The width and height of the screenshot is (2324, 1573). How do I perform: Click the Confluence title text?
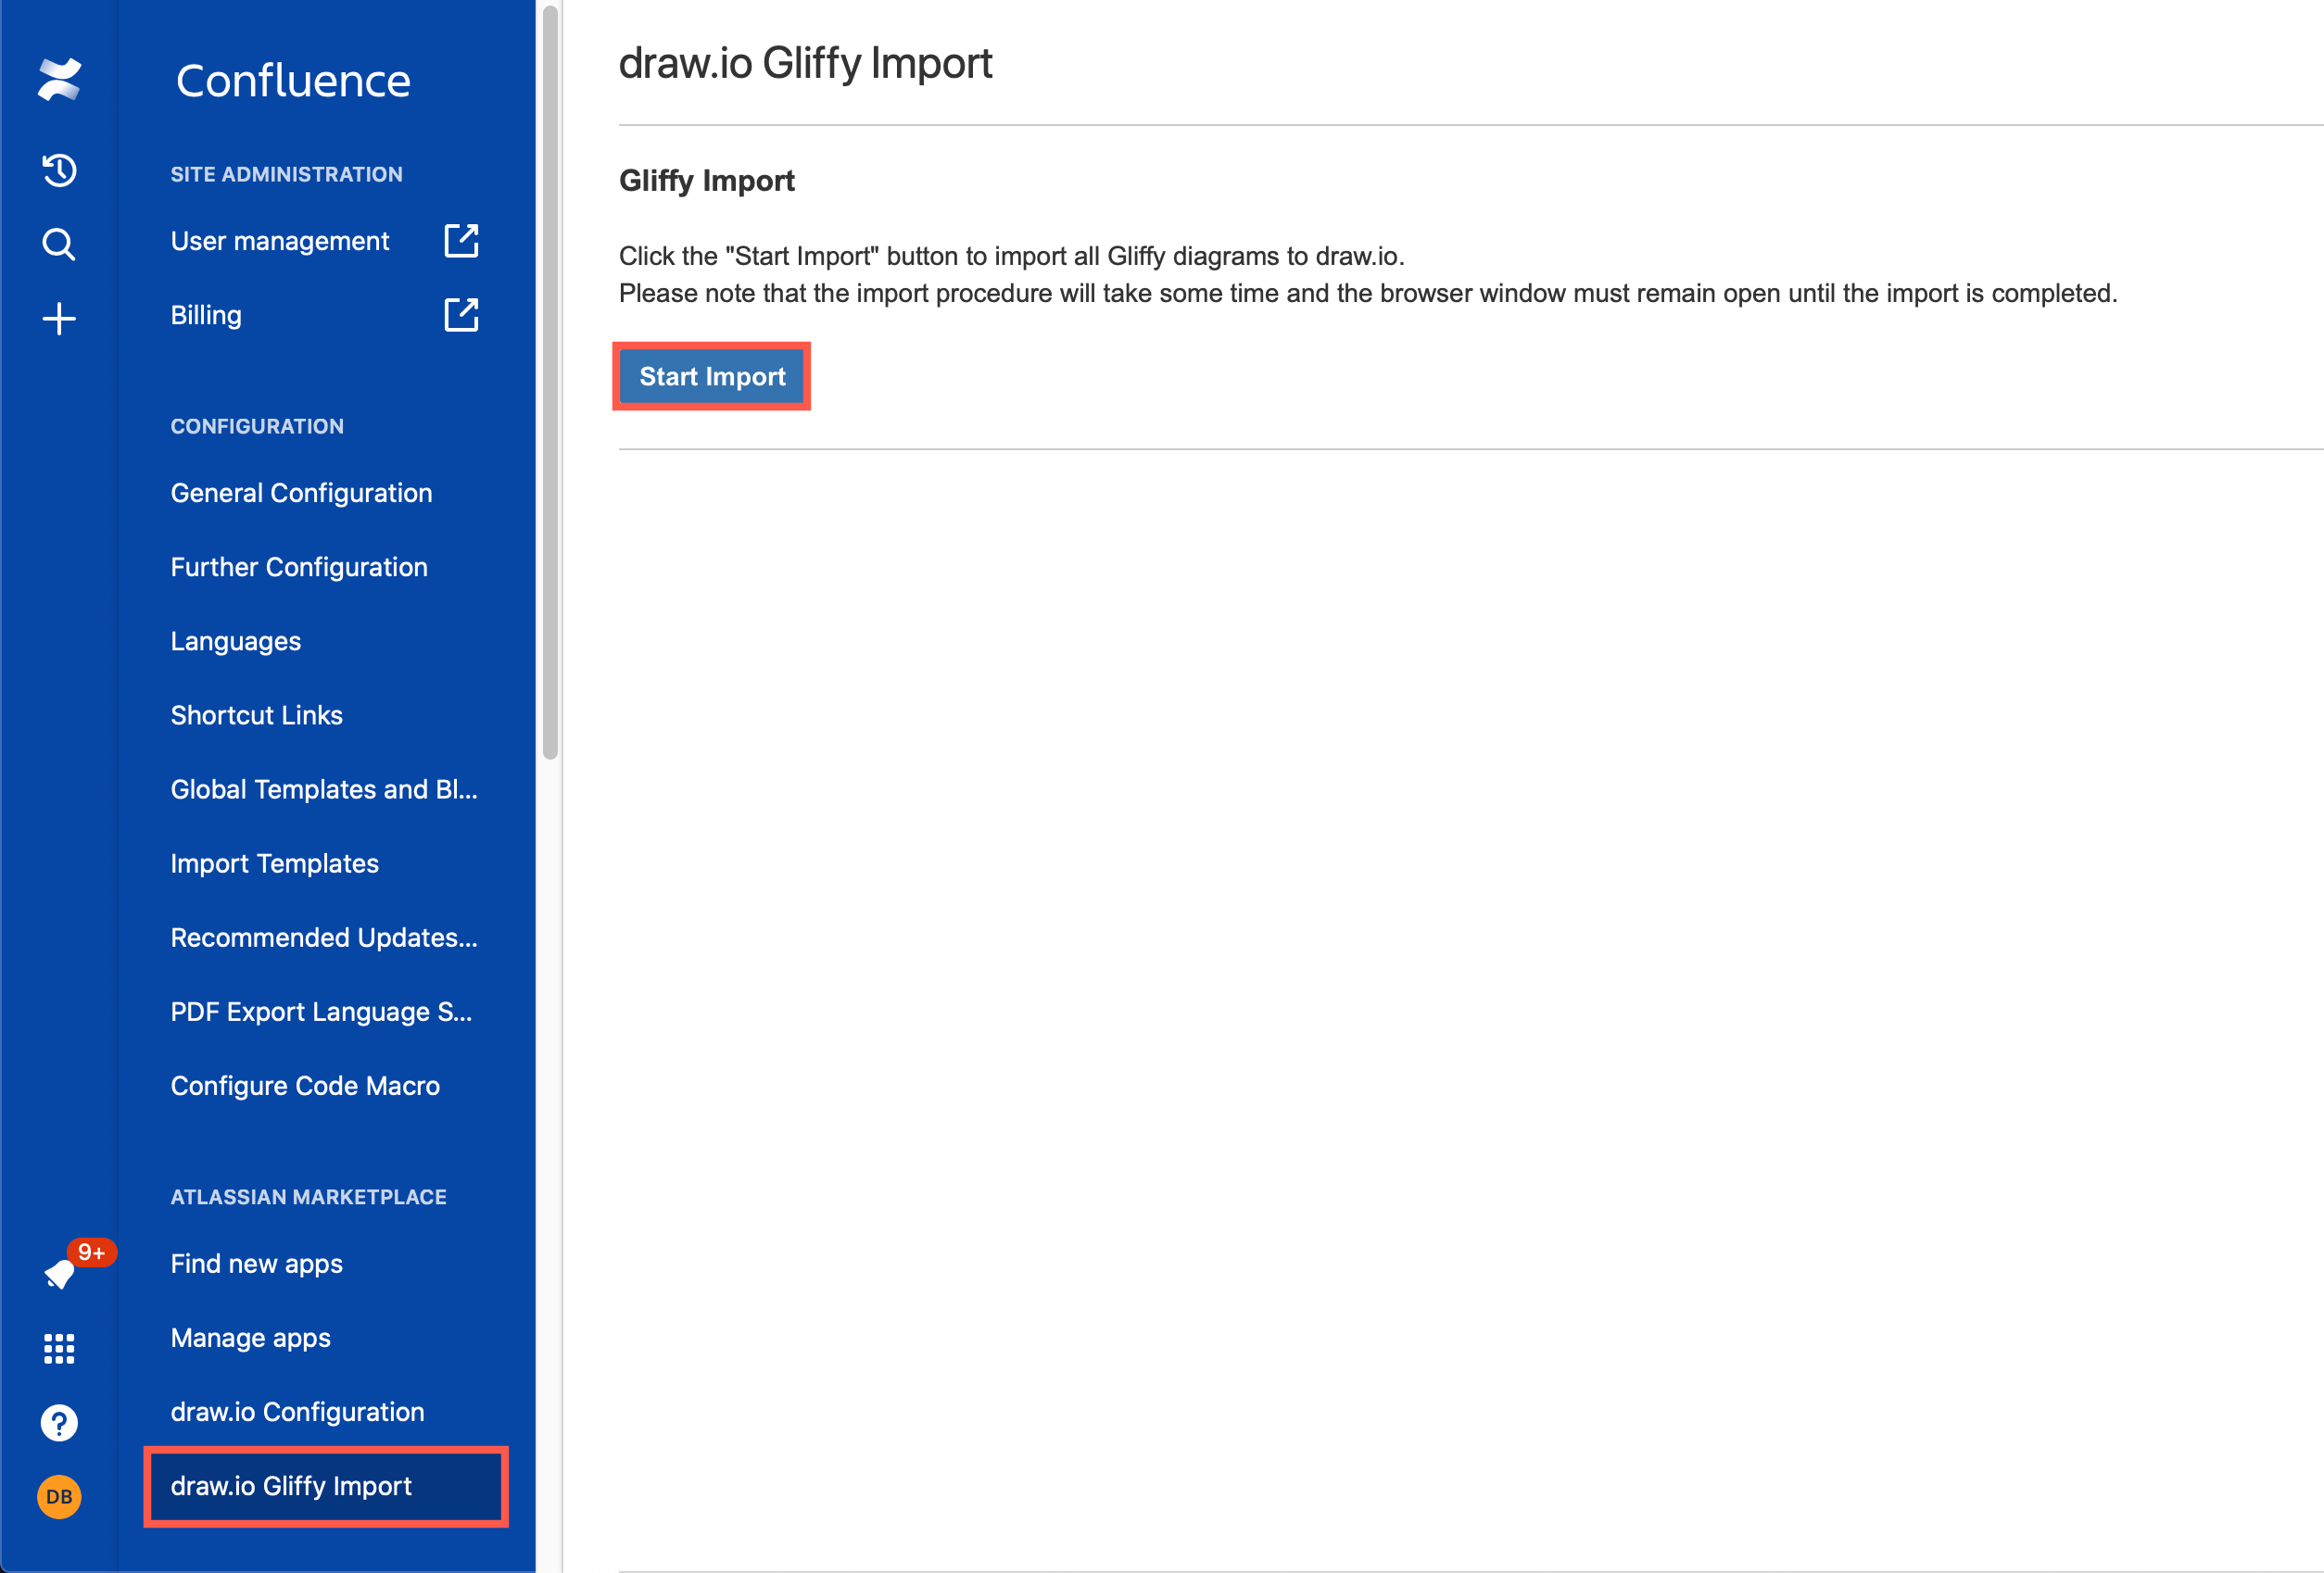click(293, 81)
